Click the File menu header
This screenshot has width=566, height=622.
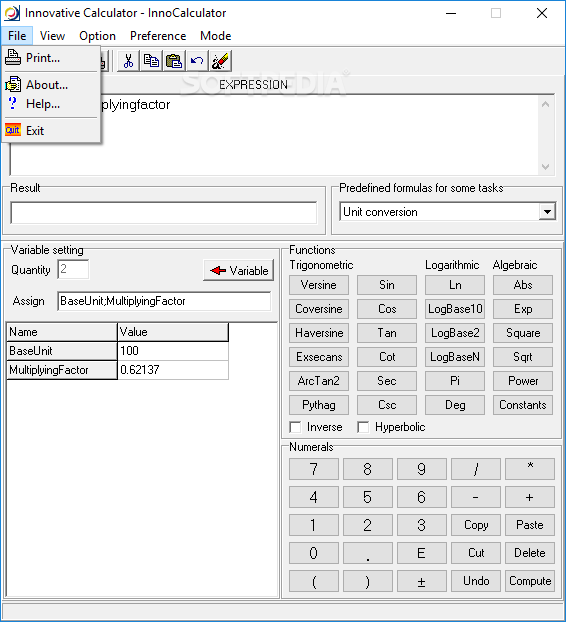point(17,36)
